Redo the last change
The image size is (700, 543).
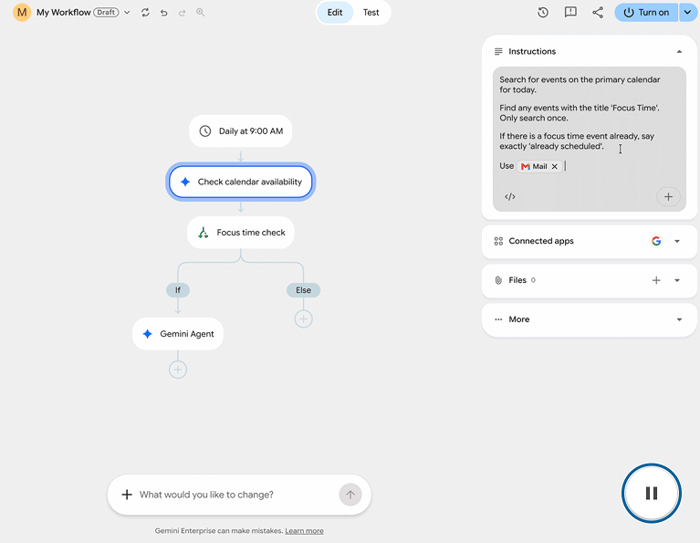click(182, 13)
